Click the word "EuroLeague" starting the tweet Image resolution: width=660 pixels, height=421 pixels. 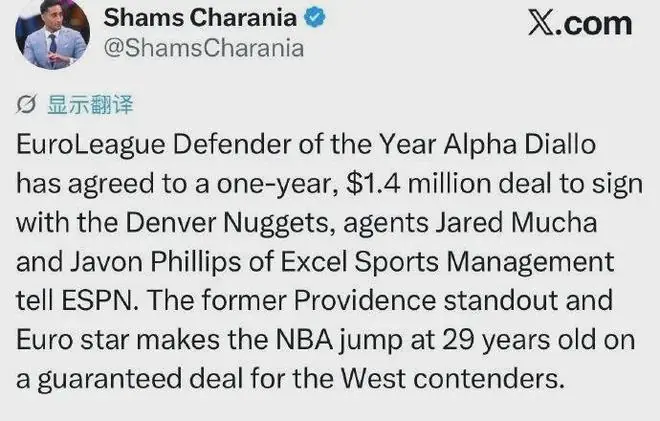90,146
